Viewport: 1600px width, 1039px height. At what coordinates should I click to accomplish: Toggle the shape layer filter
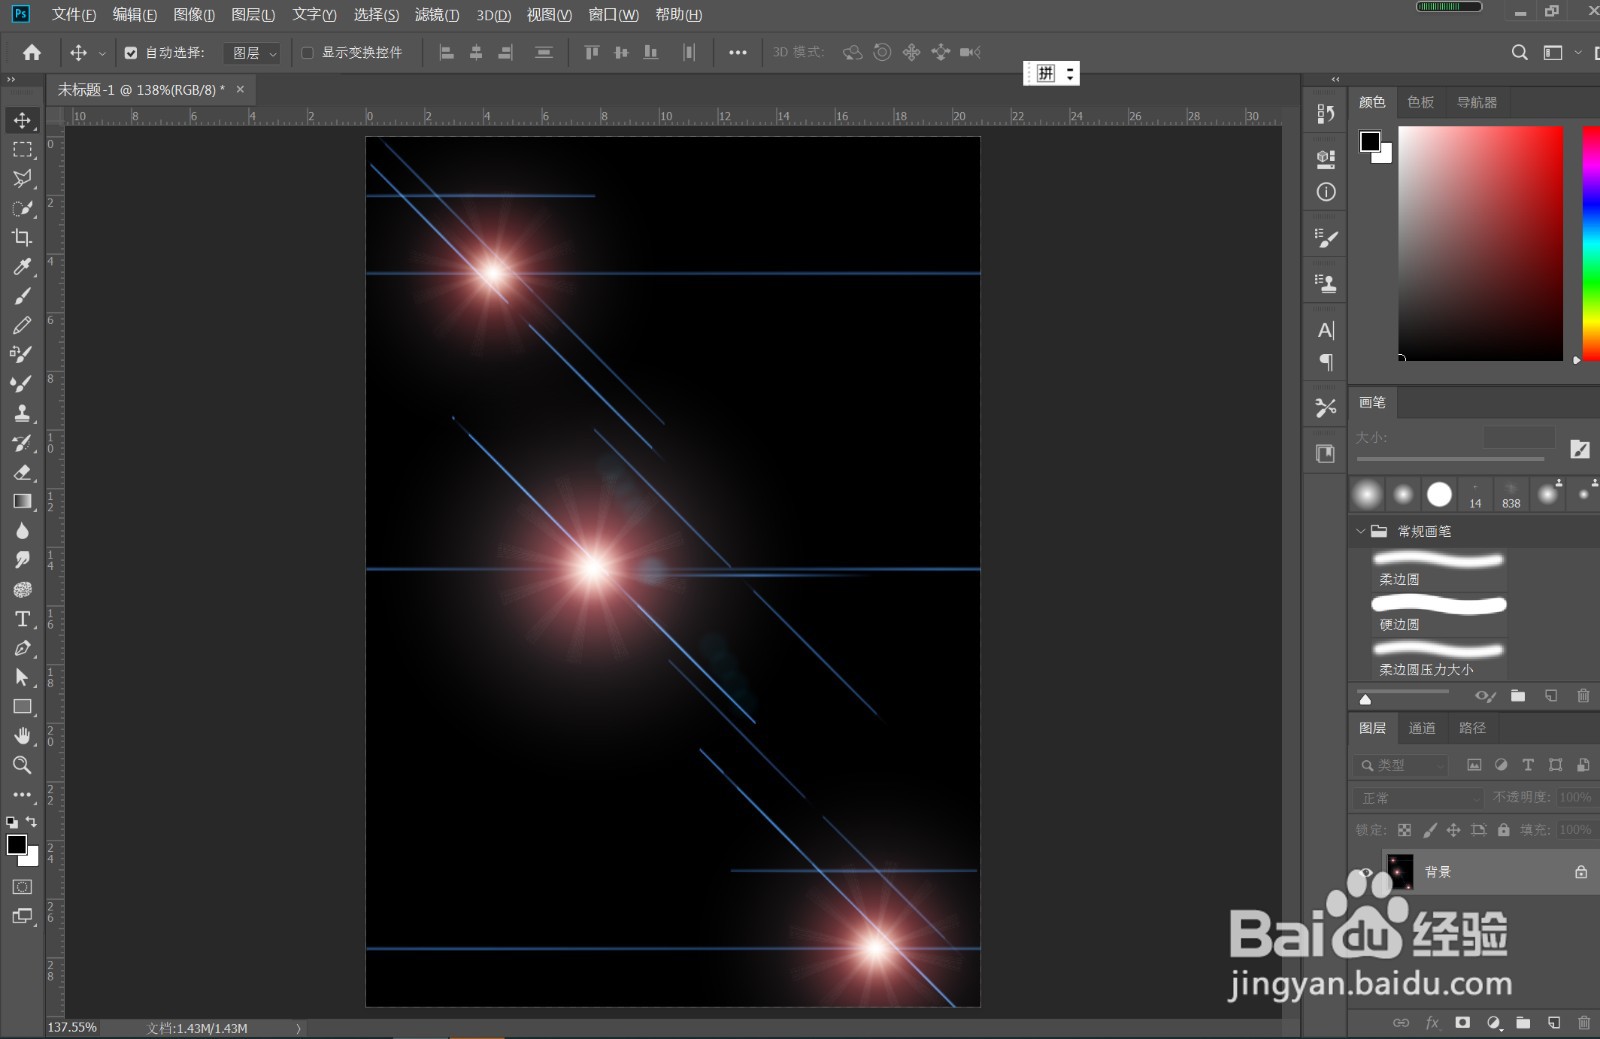click(x=1555, y=765)
